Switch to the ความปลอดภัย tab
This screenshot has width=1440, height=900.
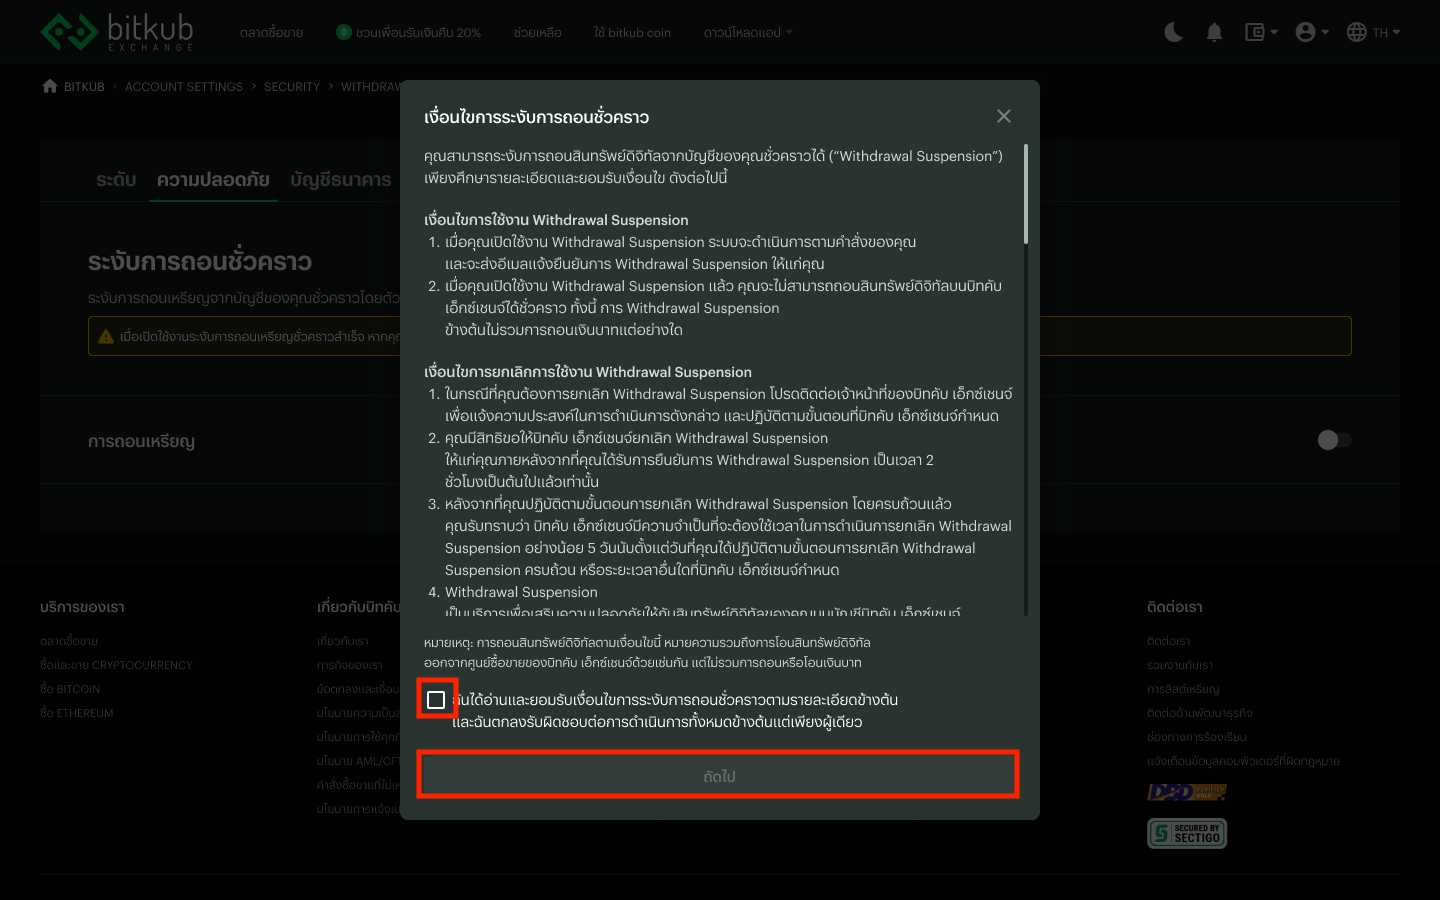pos(213,180)
